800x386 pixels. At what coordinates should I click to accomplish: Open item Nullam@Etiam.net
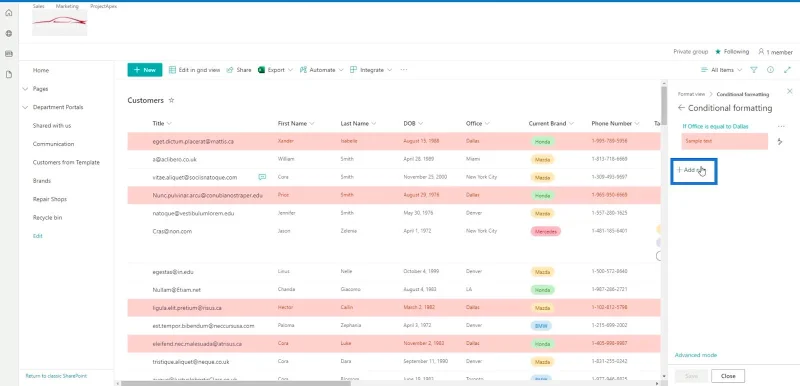pyautogui.click(x=177, y=290)
